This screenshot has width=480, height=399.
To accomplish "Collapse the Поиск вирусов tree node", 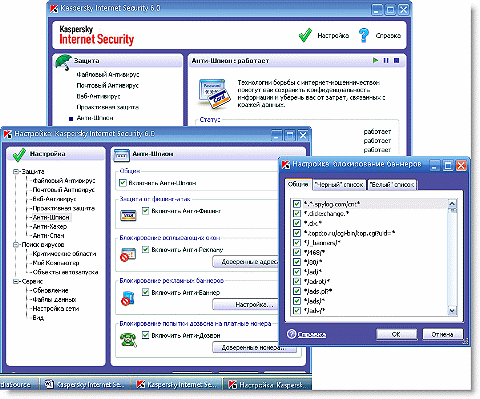I will coord(16,245).
